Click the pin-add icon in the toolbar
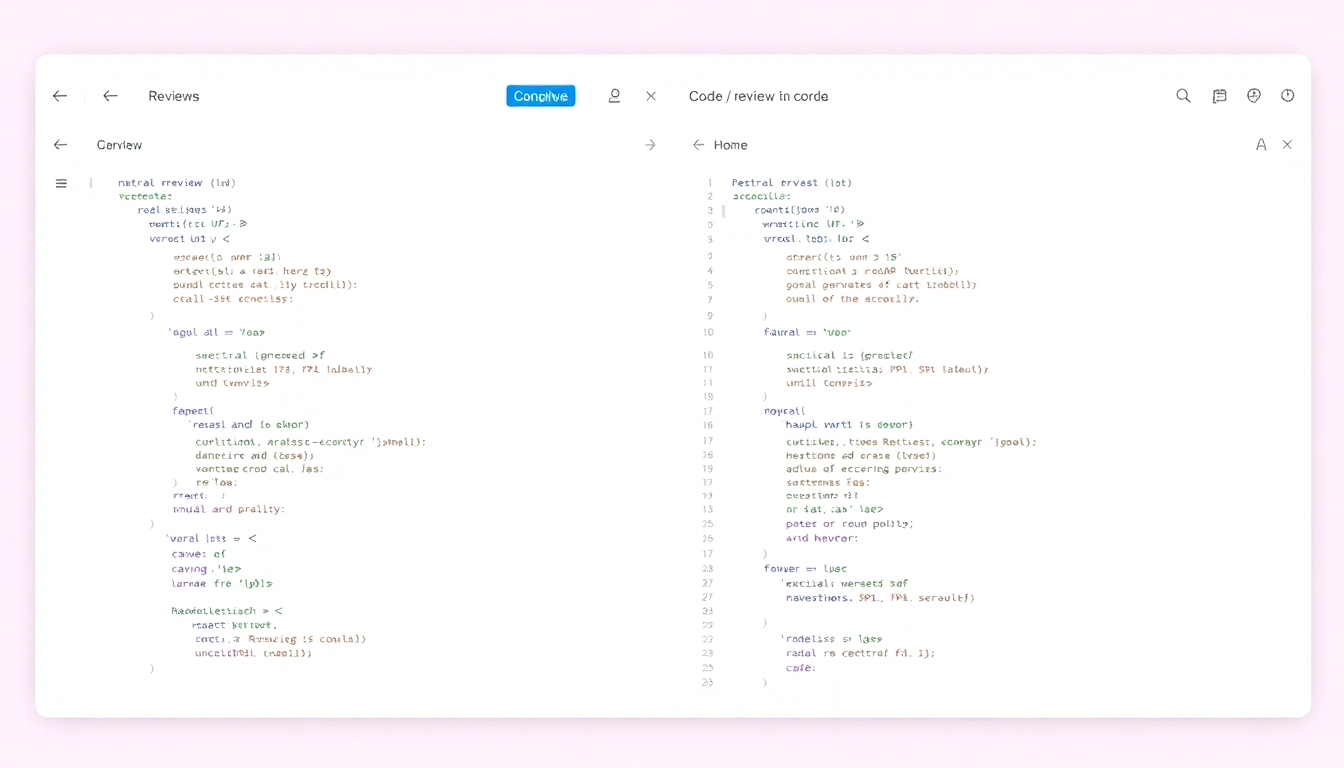This screenshot has width=1344, height=768. (x=1253, y=95)
